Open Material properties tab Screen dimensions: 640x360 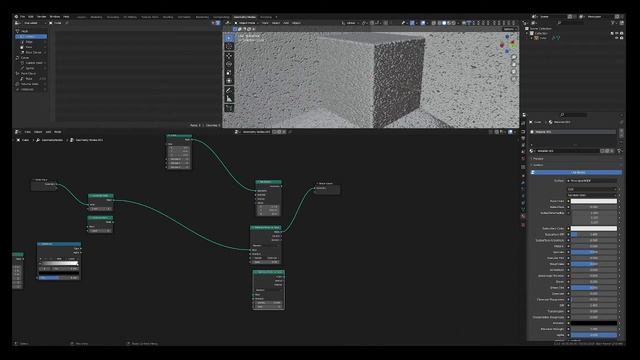pyautogui.click(x=523, y=216)
